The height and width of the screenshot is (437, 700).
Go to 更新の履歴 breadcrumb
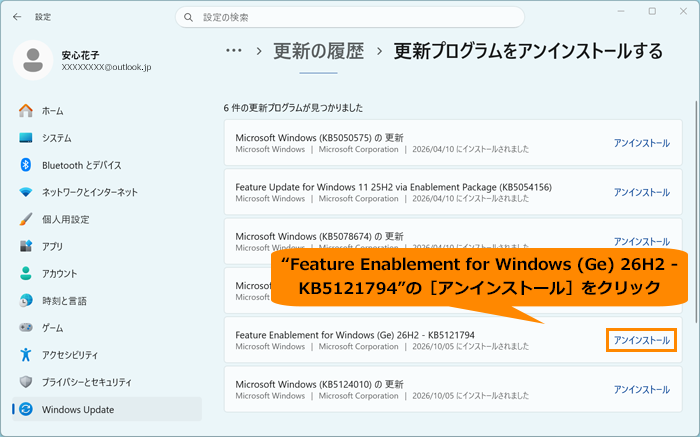319,51
